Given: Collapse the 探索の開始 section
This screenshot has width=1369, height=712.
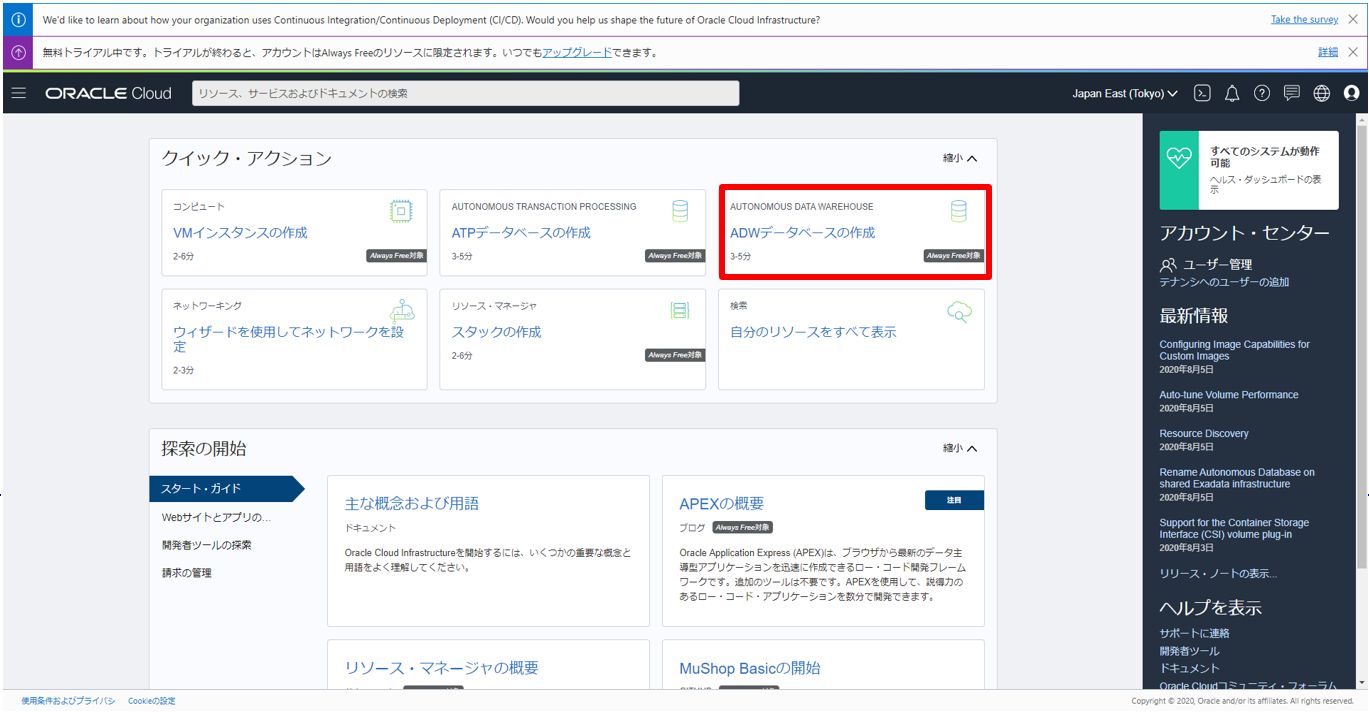Looking at the screenshot, I should point(959,449).
